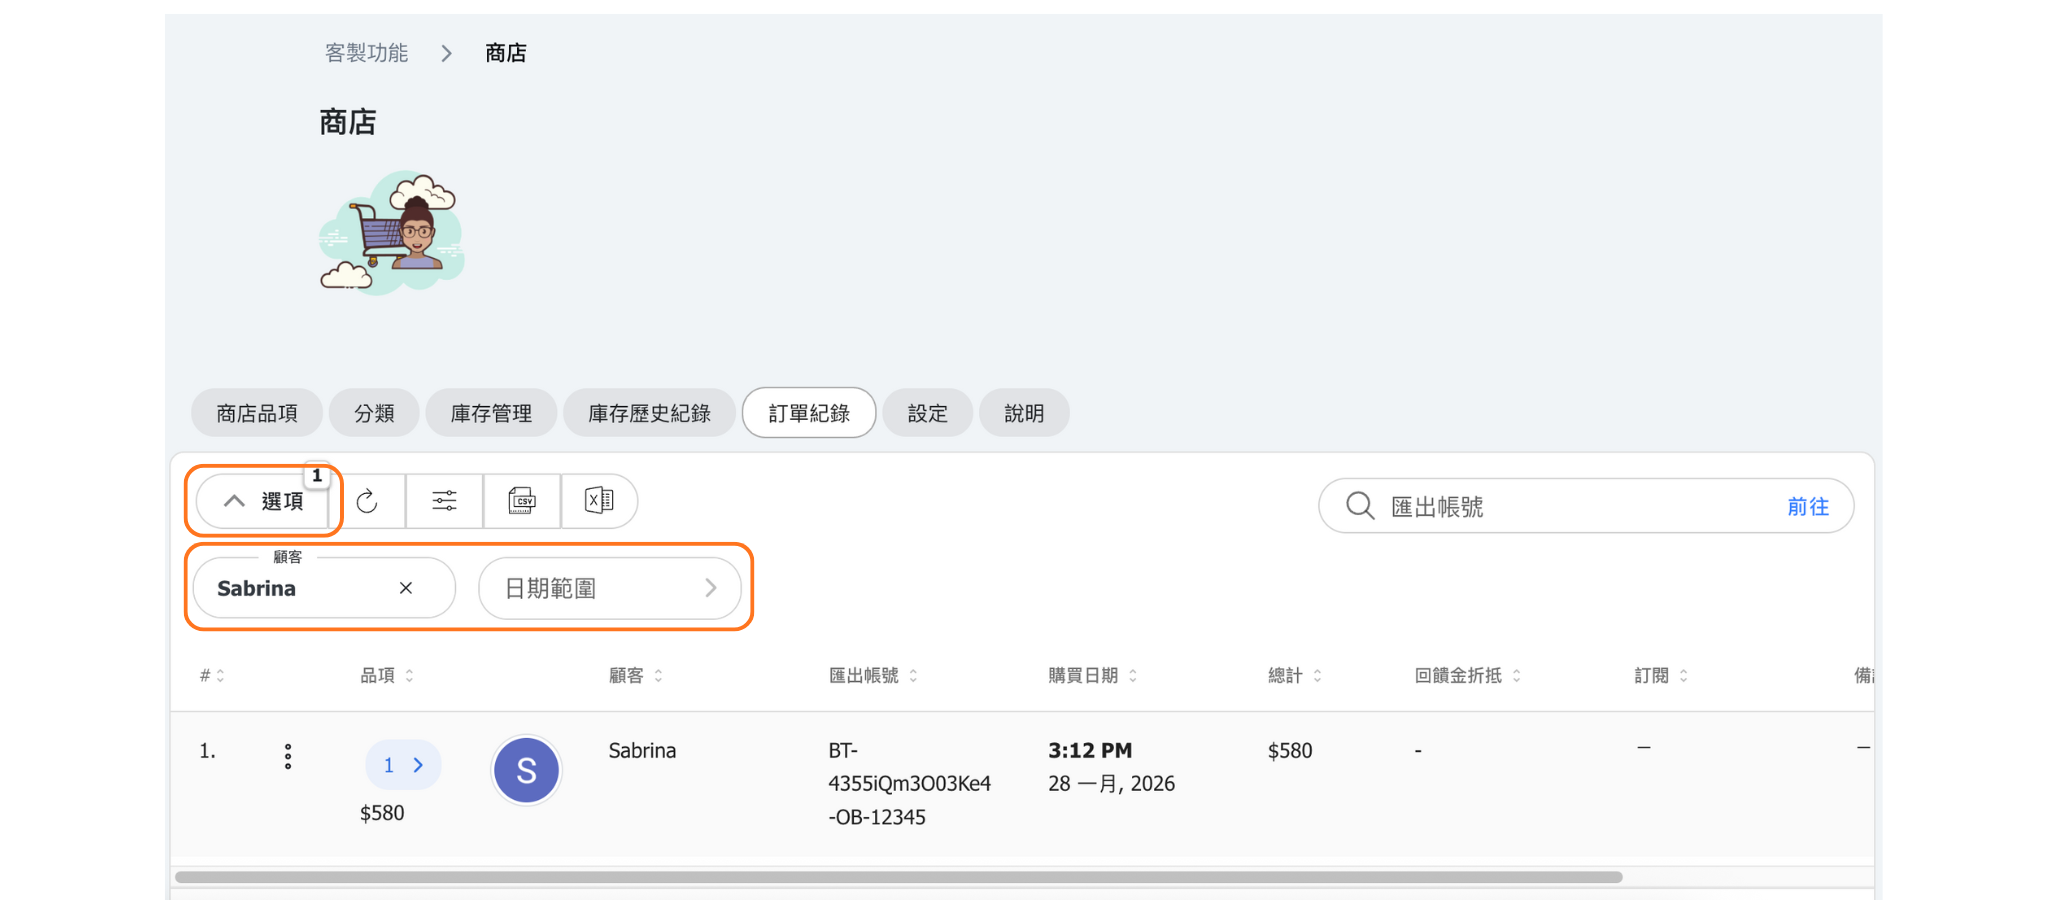2048x900 pixels.
Task: Open the 日期範圍 date range picker
Action: point(609,588)
